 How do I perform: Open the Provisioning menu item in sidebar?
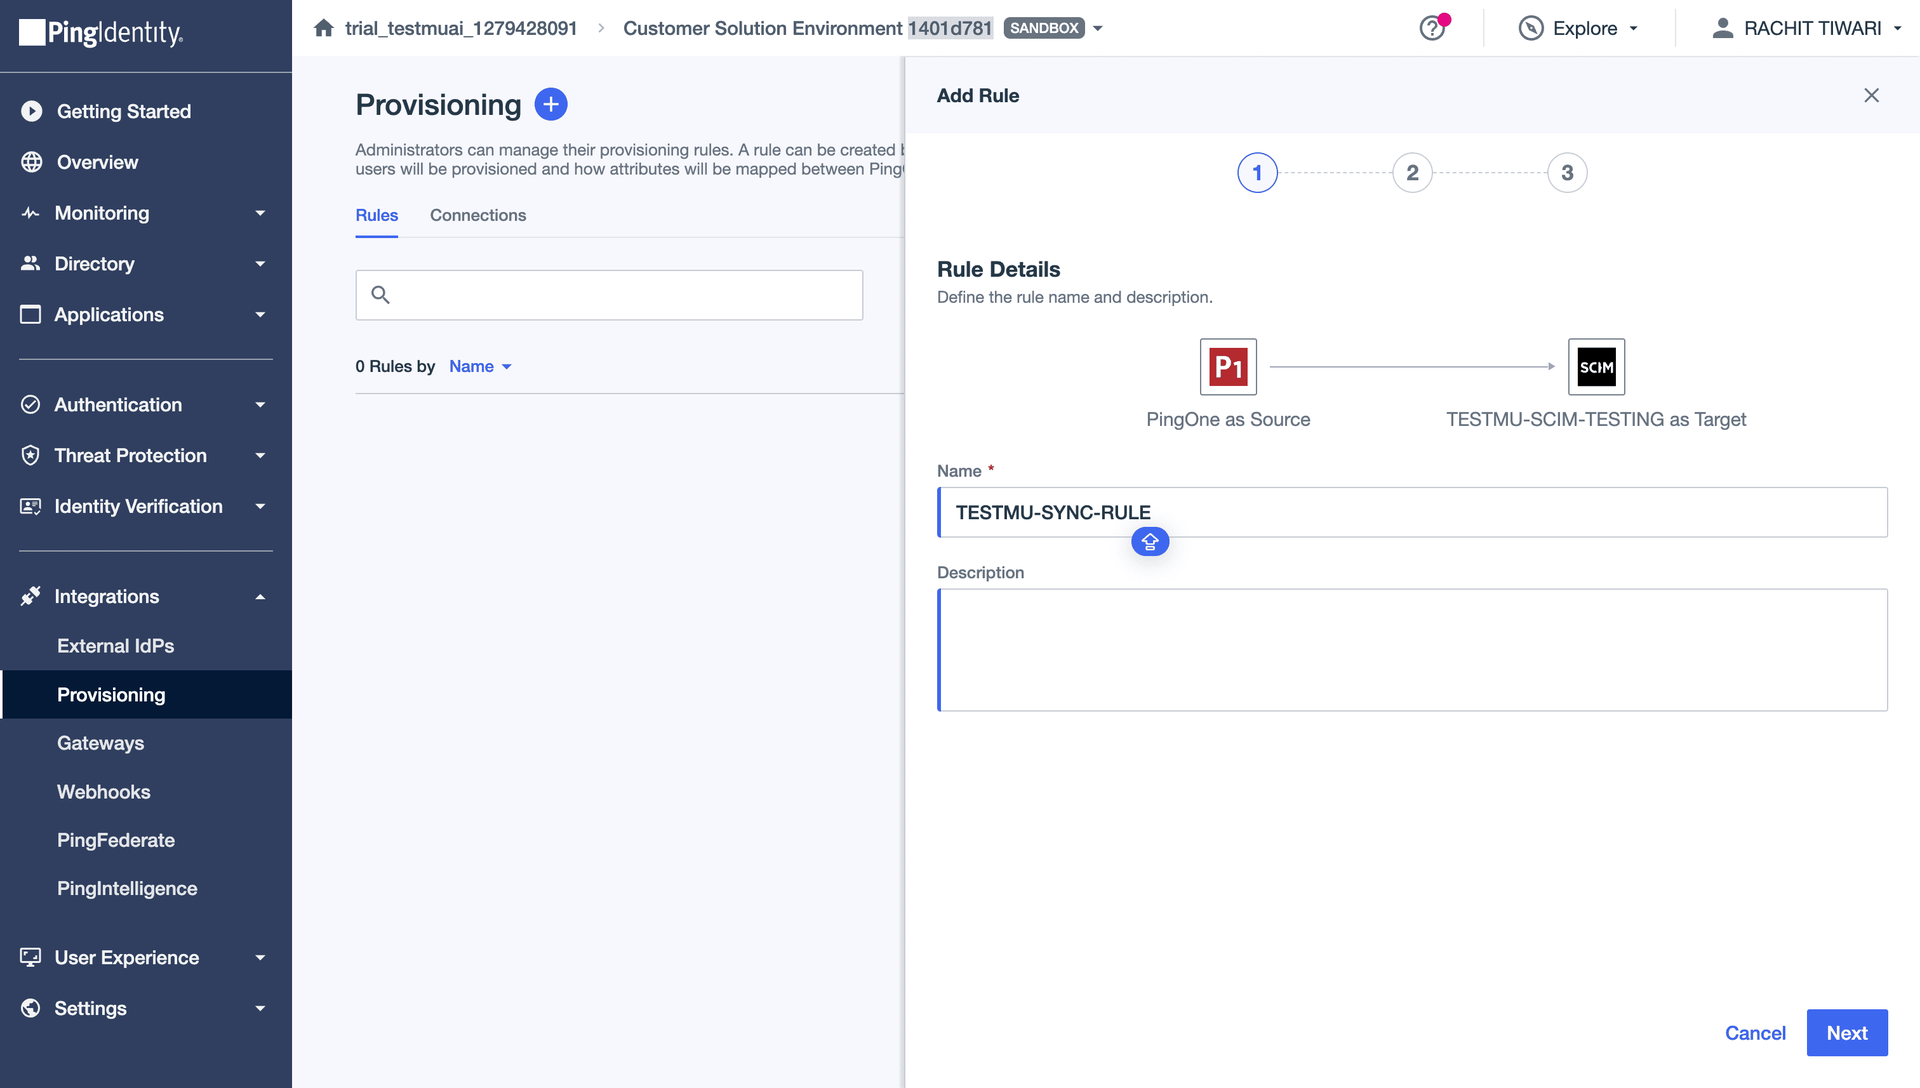[x=110, y=694]
